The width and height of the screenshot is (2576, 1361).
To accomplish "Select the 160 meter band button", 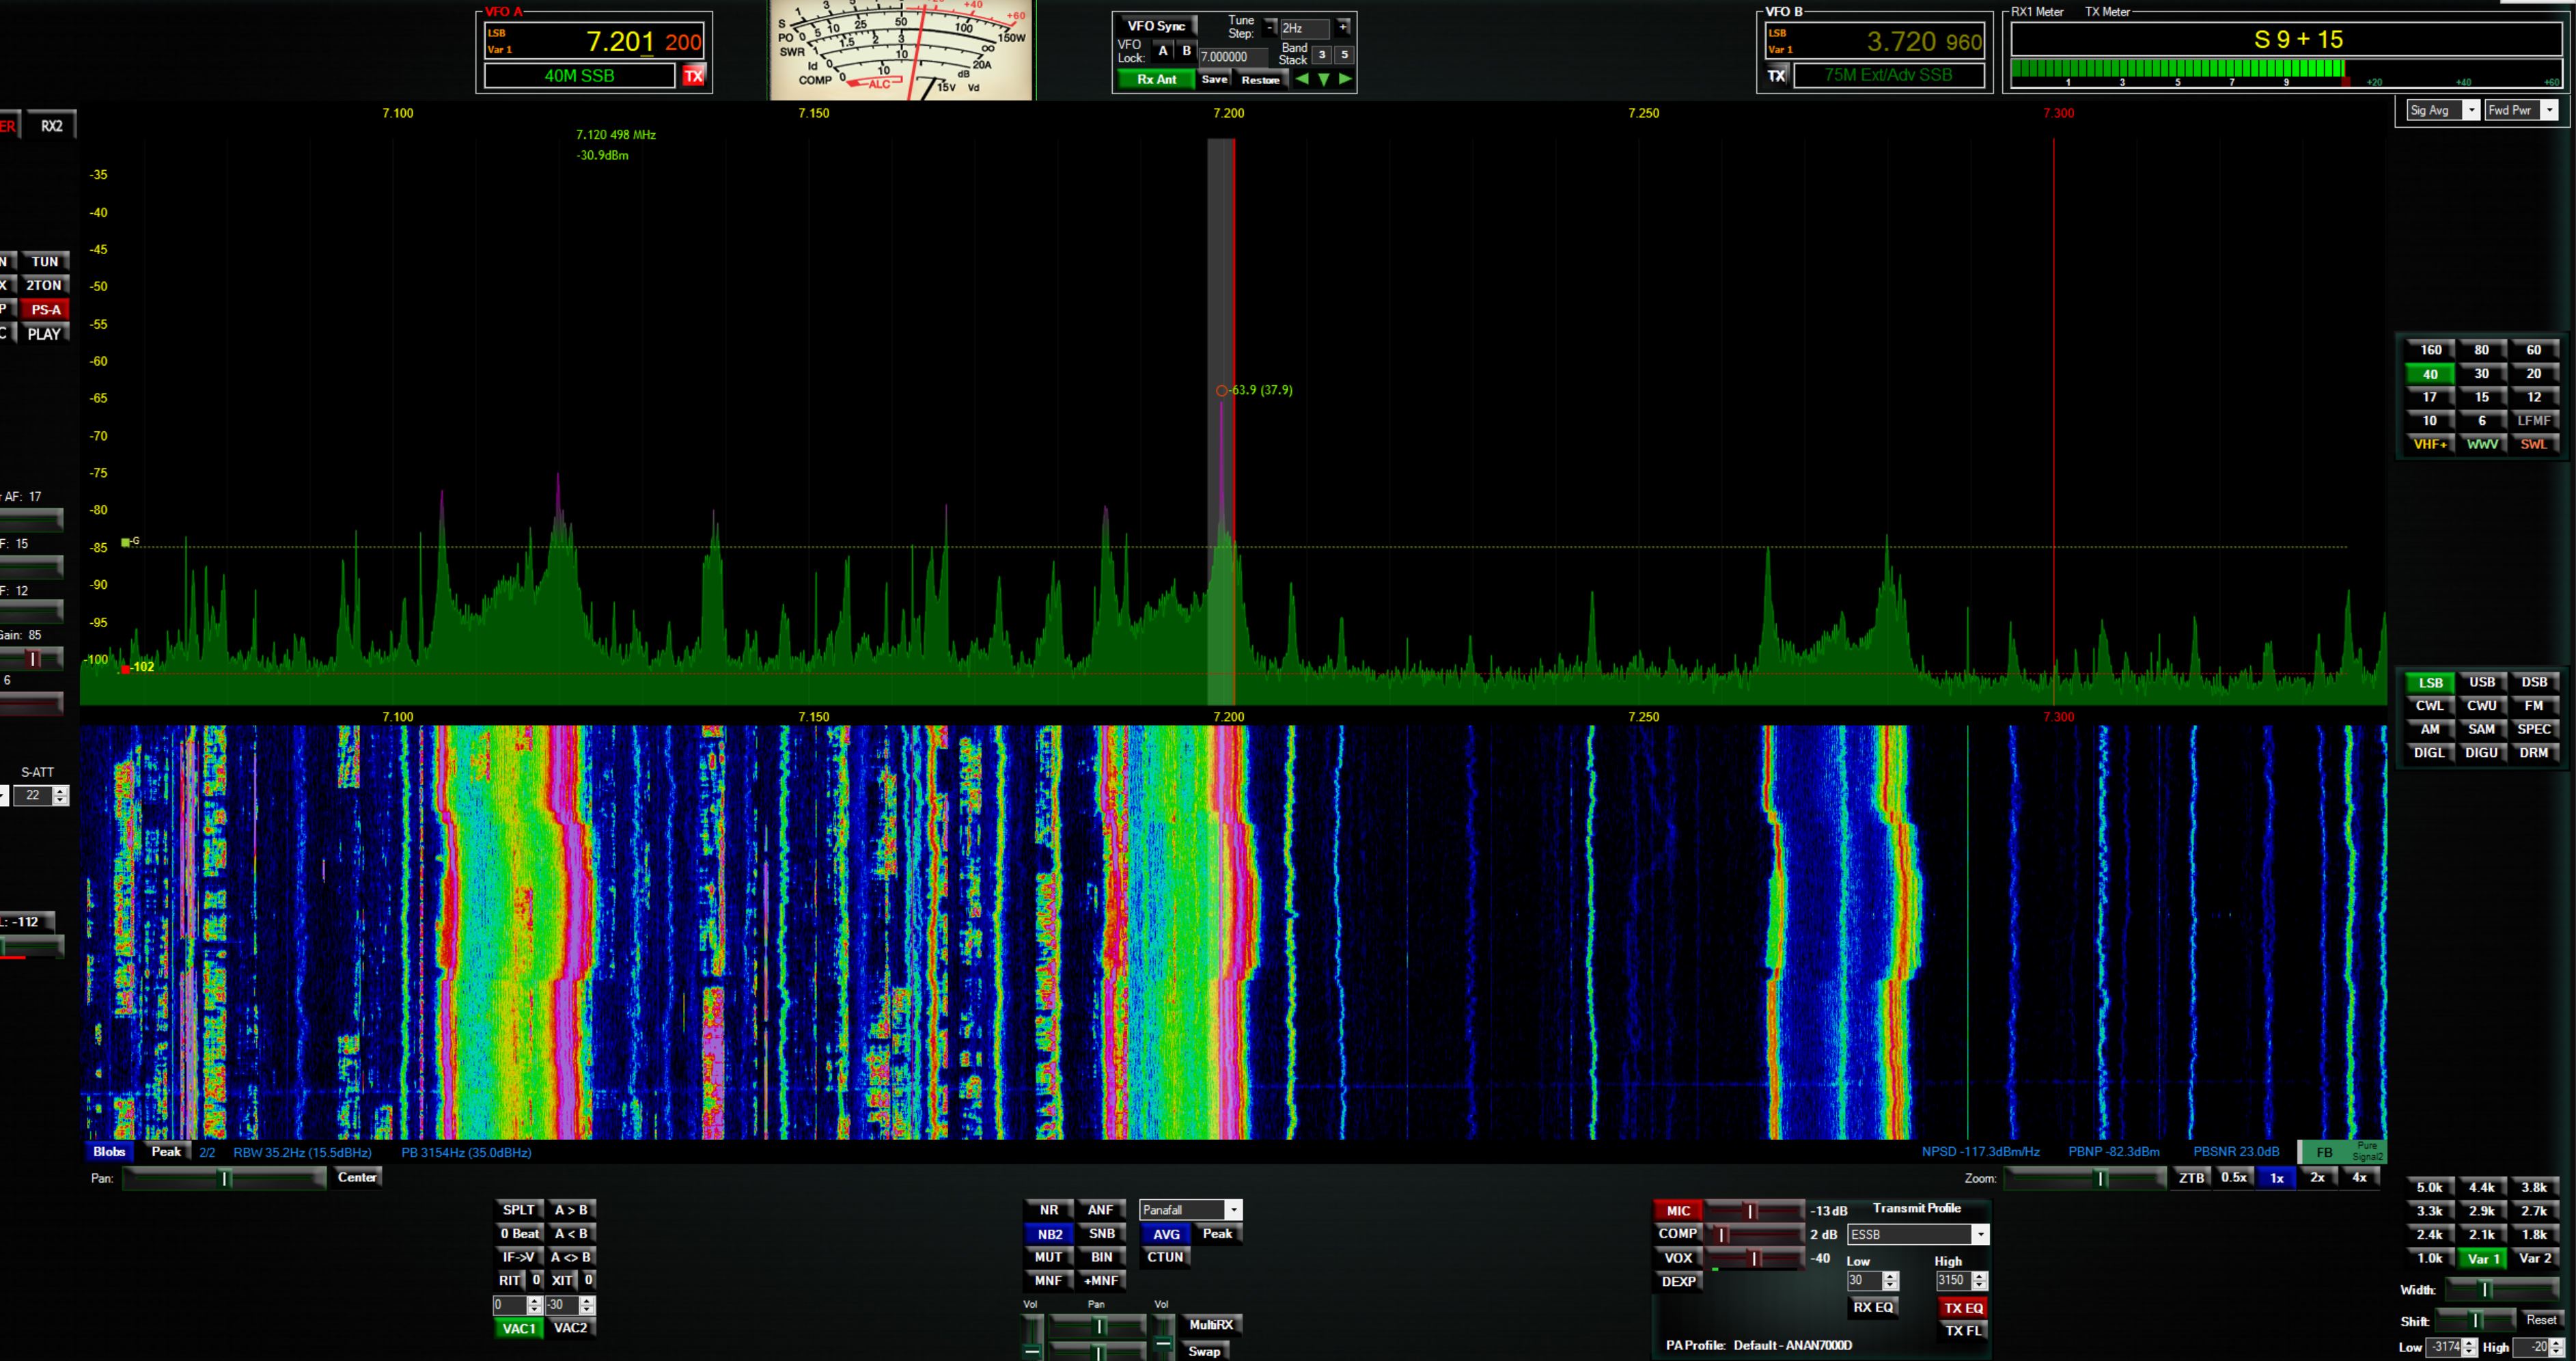I will click(2430, 350).
